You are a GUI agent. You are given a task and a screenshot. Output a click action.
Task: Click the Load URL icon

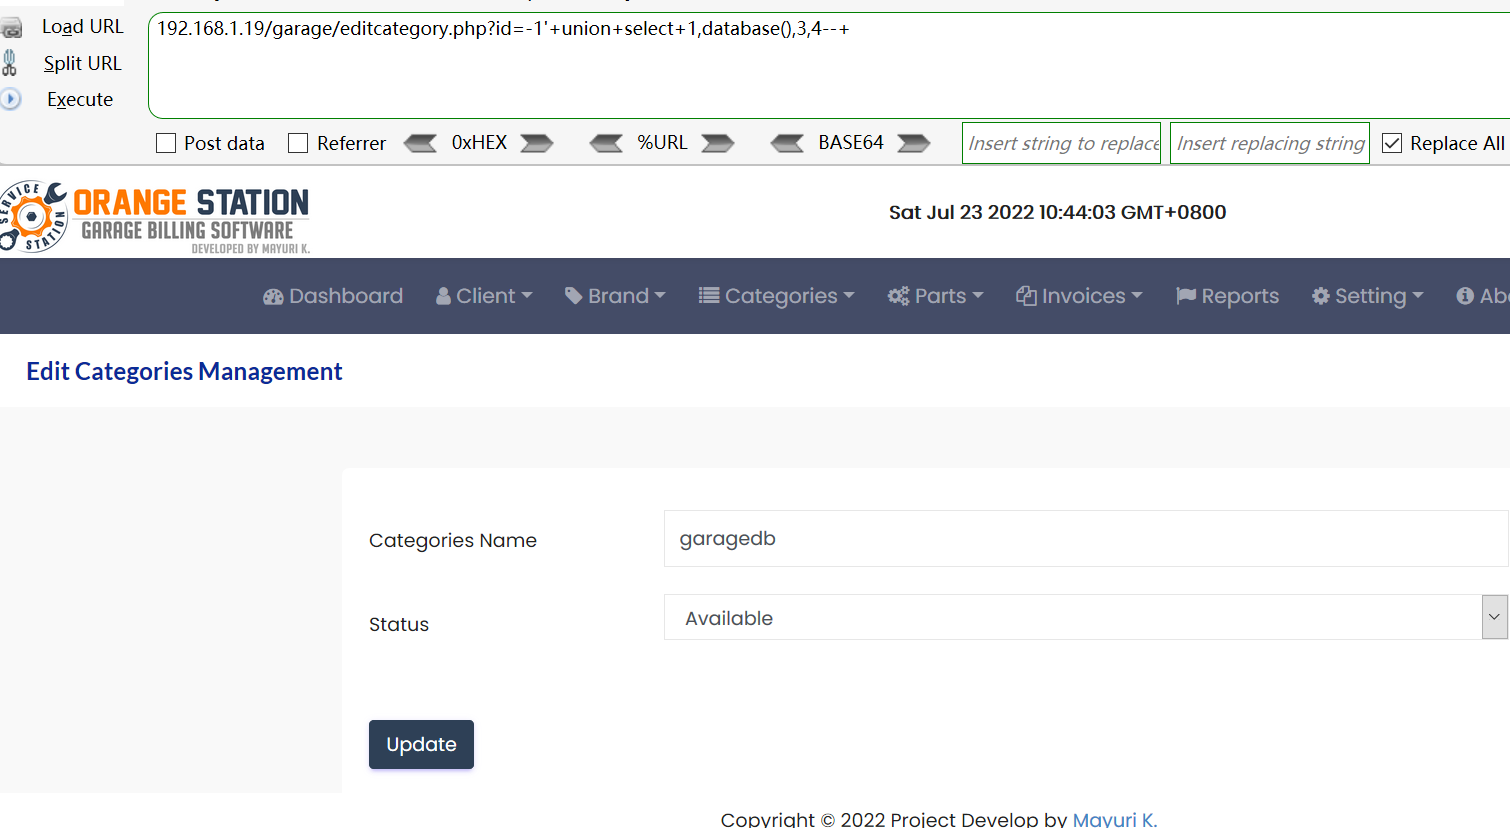click(x=11, y=28)
